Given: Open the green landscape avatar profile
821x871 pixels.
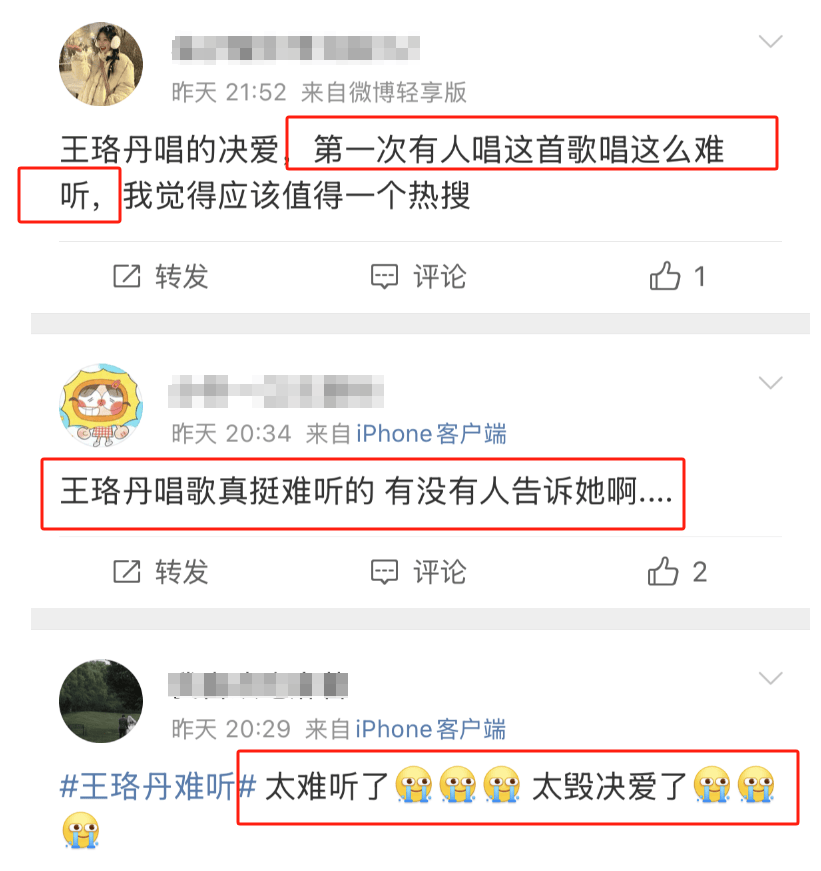Looking at the screenshot, I should pos(101,701).
